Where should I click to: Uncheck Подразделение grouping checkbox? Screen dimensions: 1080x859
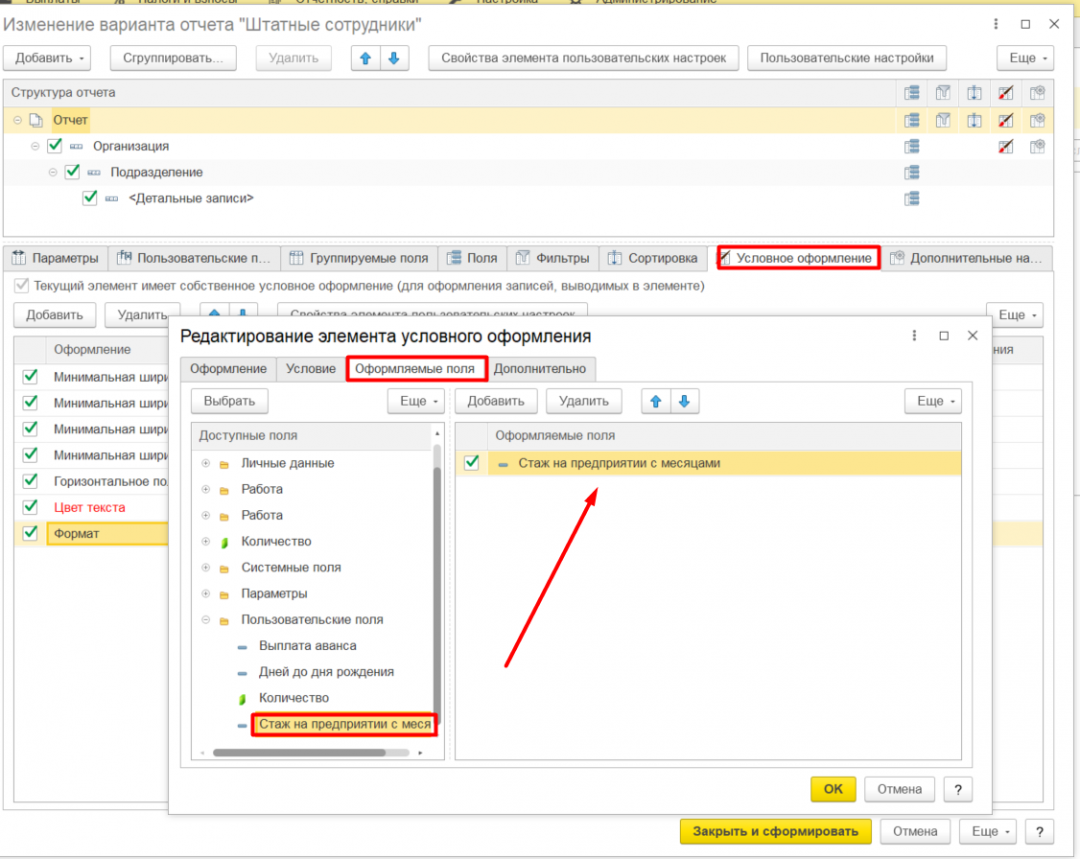point(72,172)
